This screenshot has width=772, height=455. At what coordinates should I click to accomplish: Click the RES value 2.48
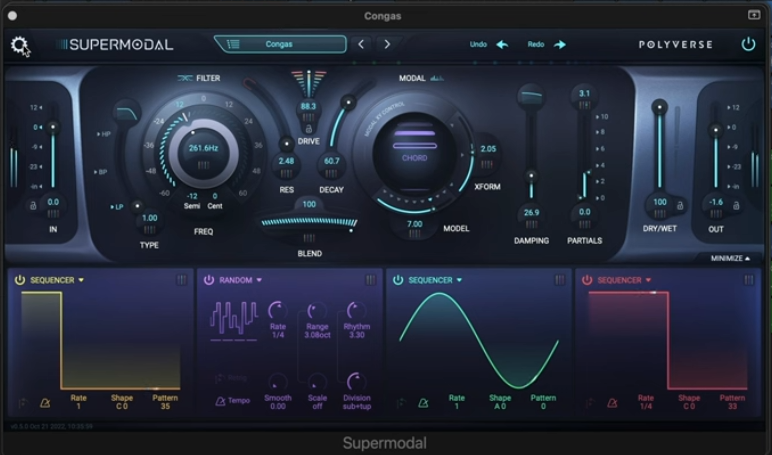coord(286,161)
